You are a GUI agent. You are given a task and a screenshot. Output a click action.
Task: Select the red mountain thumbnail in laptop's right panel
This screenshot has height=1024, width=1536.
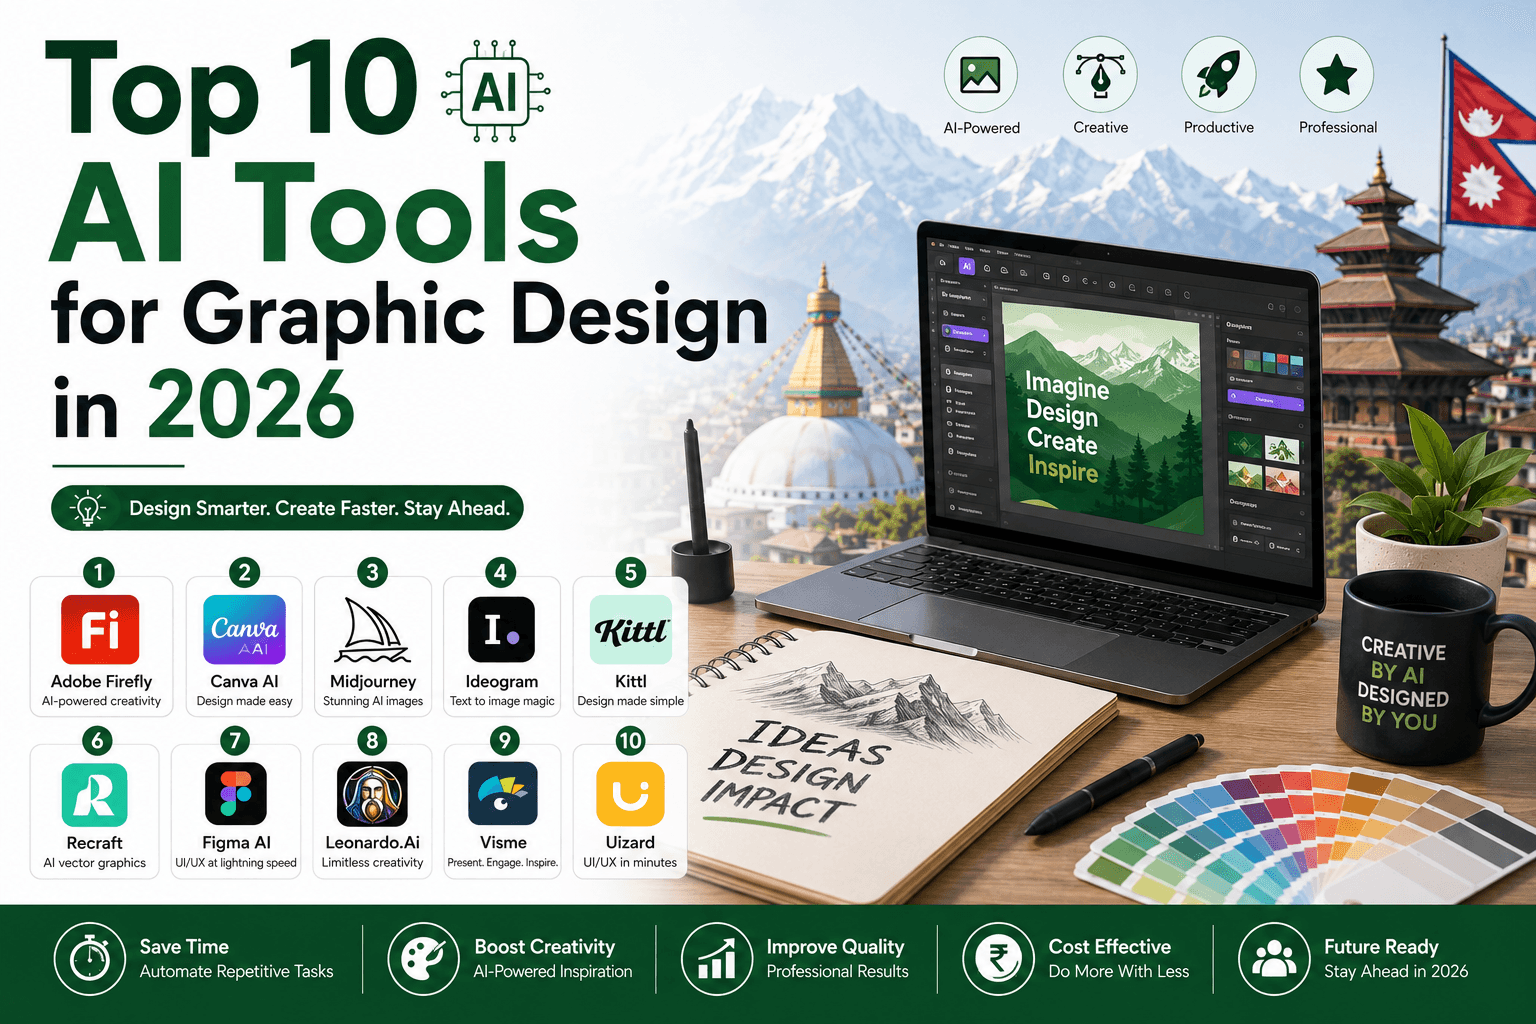1283,479
